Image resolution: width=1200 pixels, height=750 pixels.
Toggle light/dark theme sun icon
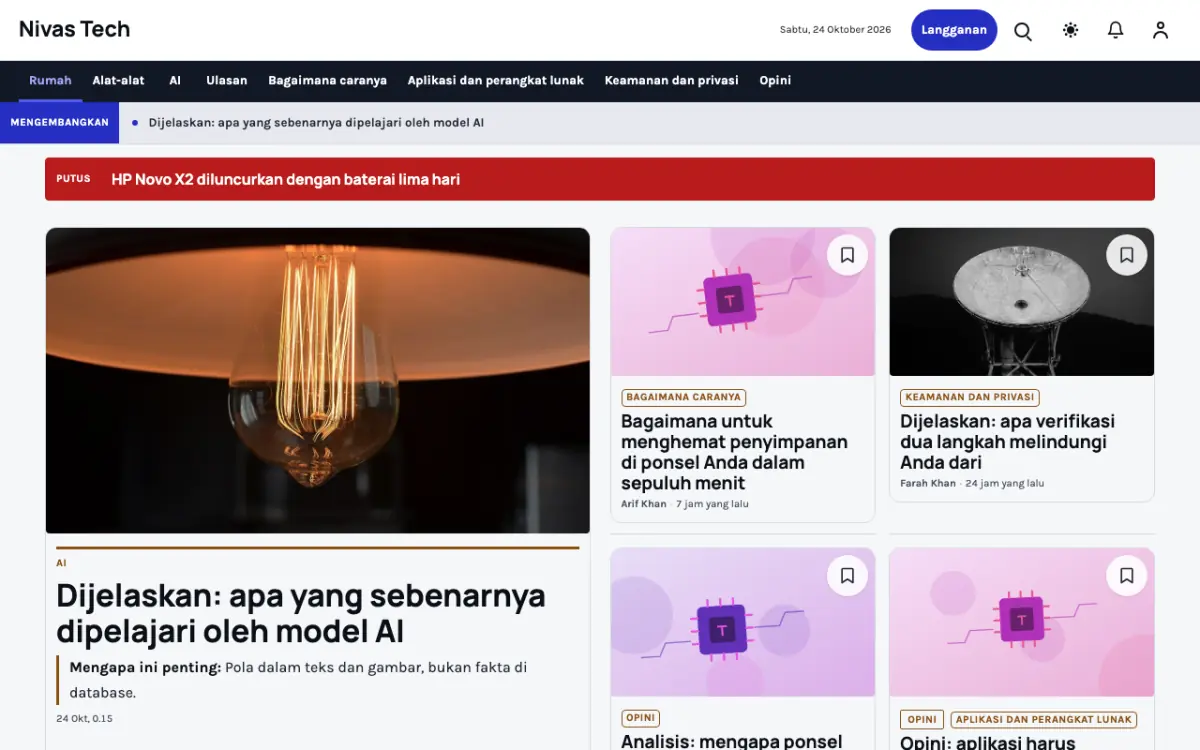1070,31
